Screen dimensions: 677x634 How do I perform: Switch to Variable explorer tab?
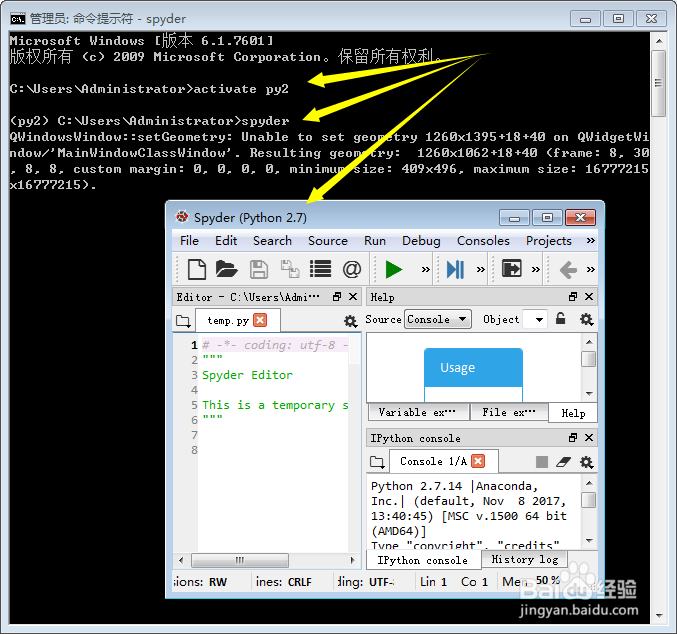(418, 412)
